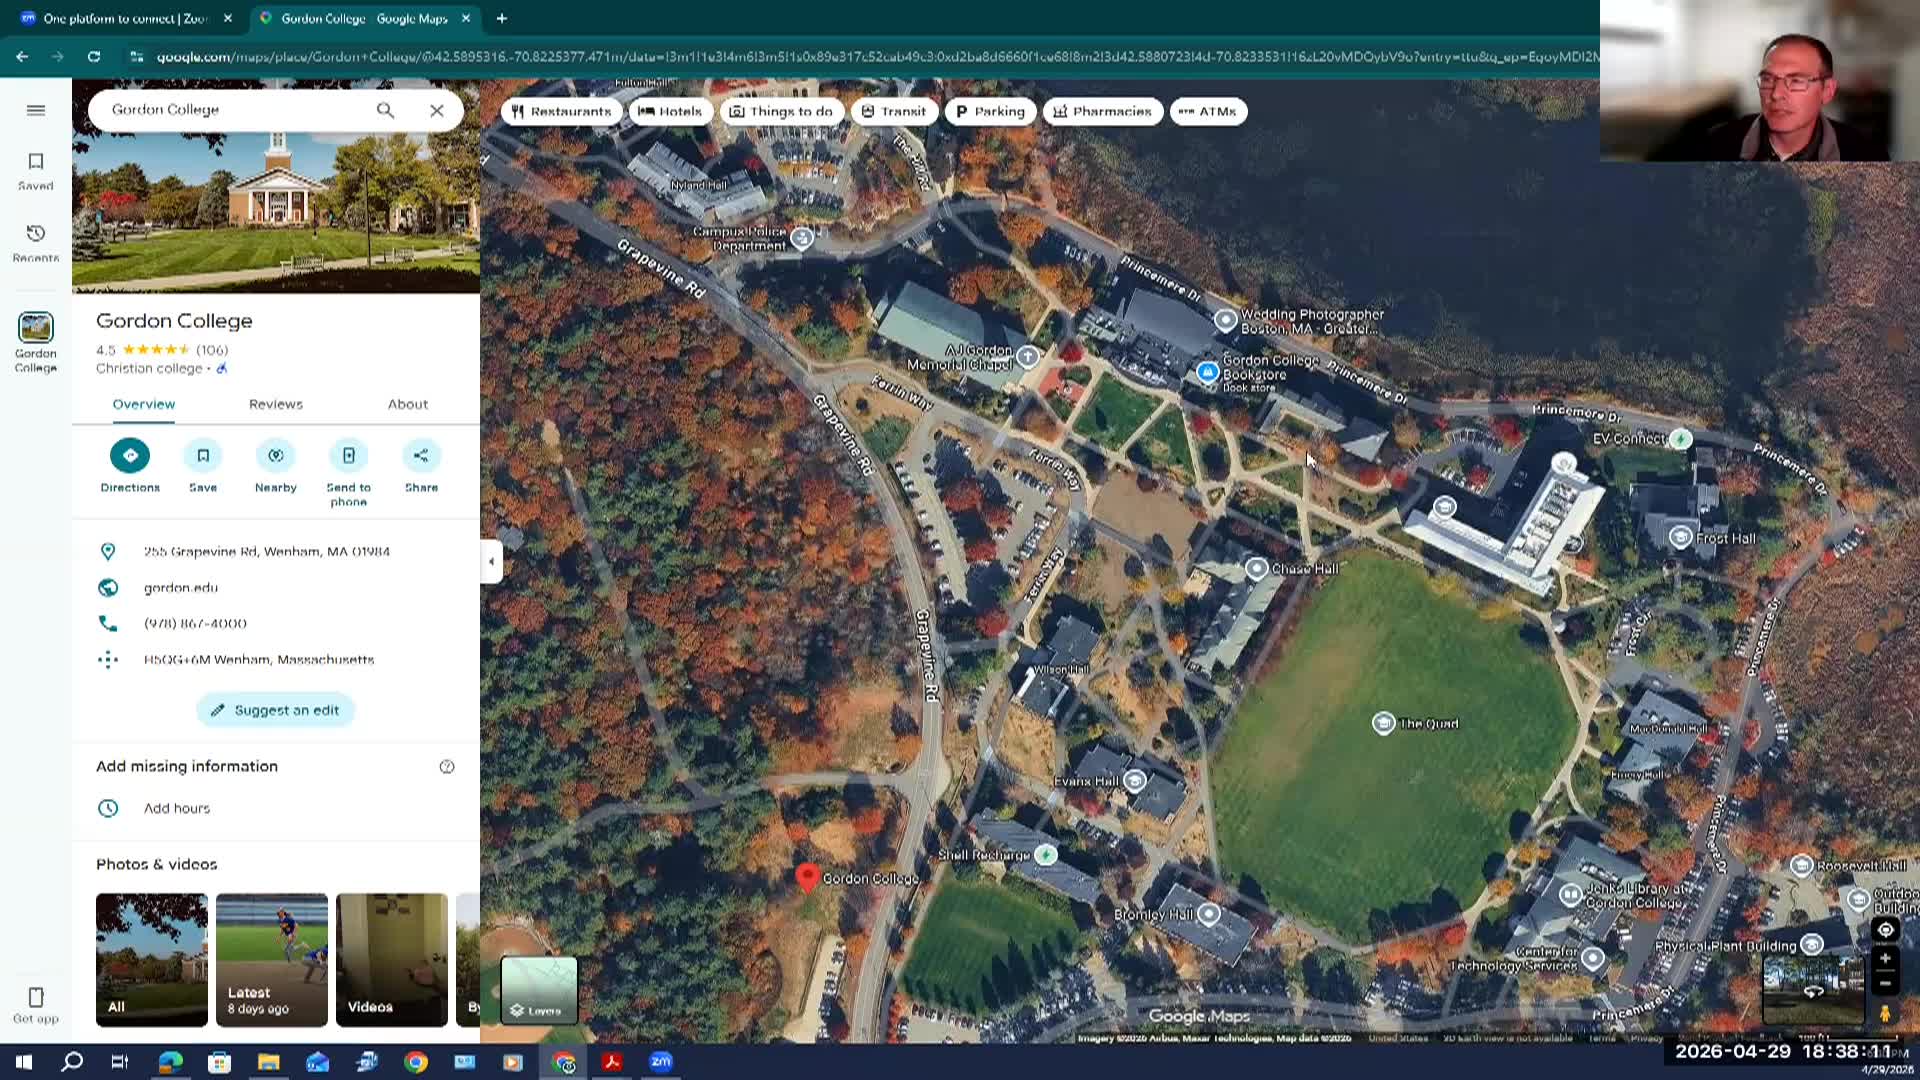1920x1080 pixels.
Task: Select the Gordon College Bookstore marker
Action: tap(1208, 372)
